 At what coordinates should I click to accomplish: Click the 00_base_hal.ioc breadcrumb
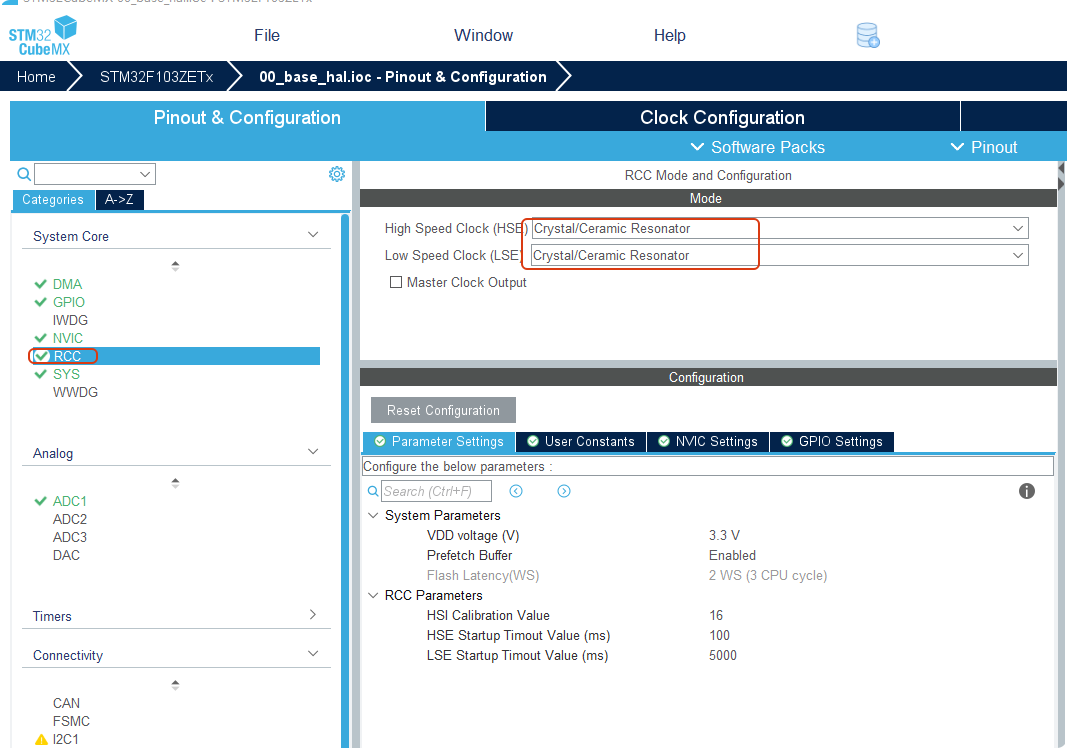[403, 77]
